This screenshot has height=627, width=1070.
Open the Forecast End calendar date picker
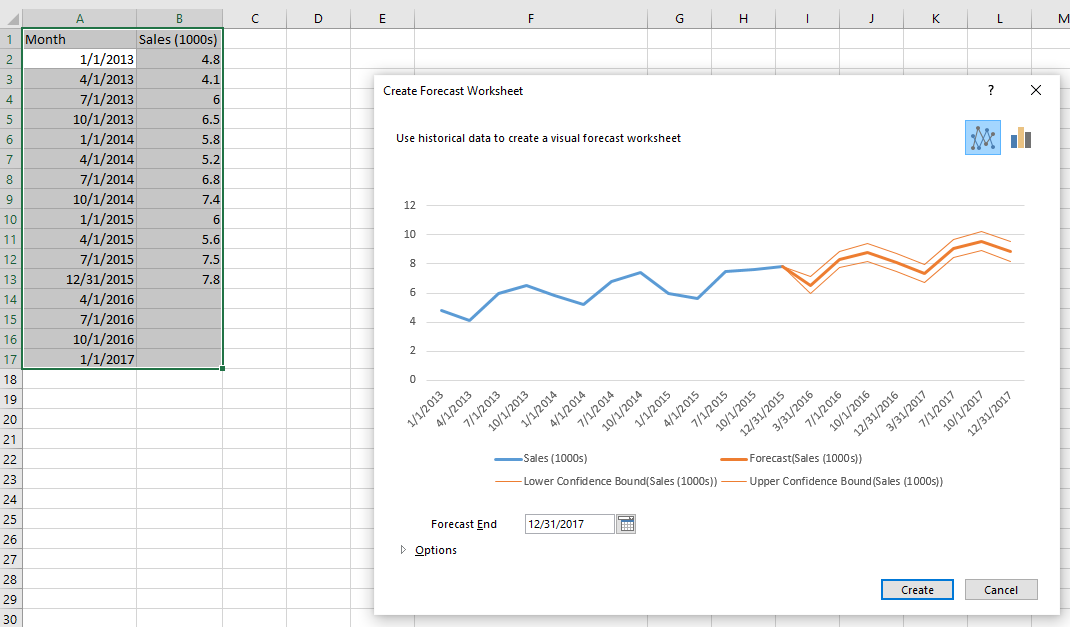point(626,524)
